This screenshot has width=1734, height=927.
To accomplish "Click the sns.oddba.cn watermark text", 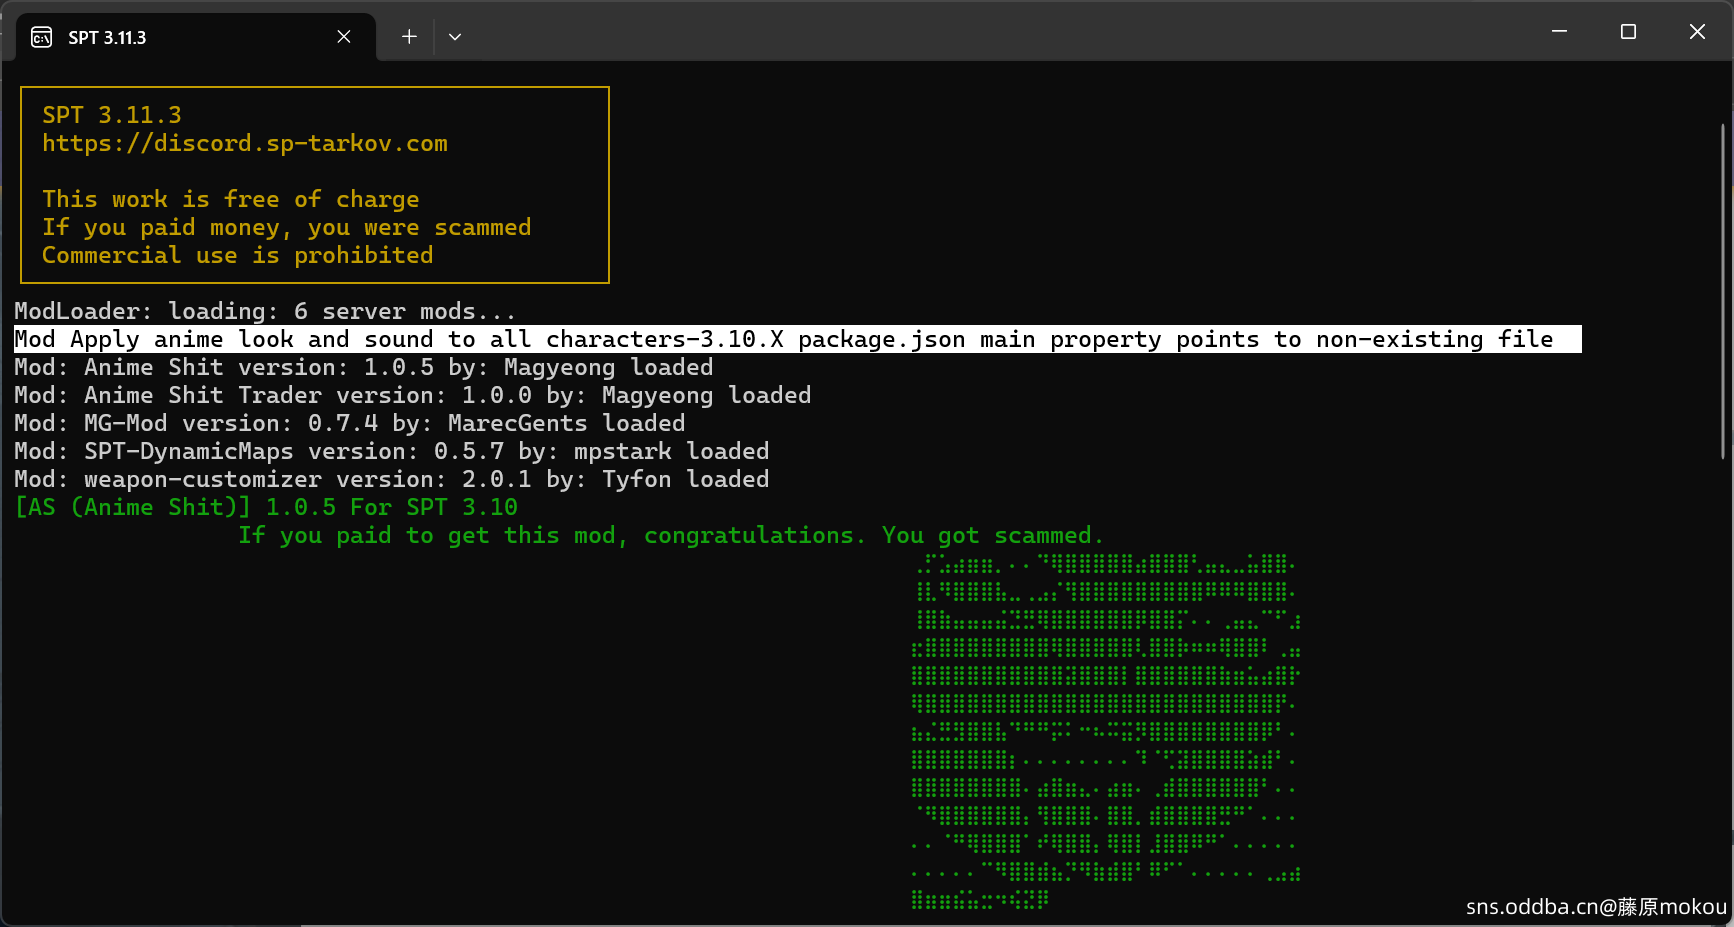I will tap(1596, 907).
